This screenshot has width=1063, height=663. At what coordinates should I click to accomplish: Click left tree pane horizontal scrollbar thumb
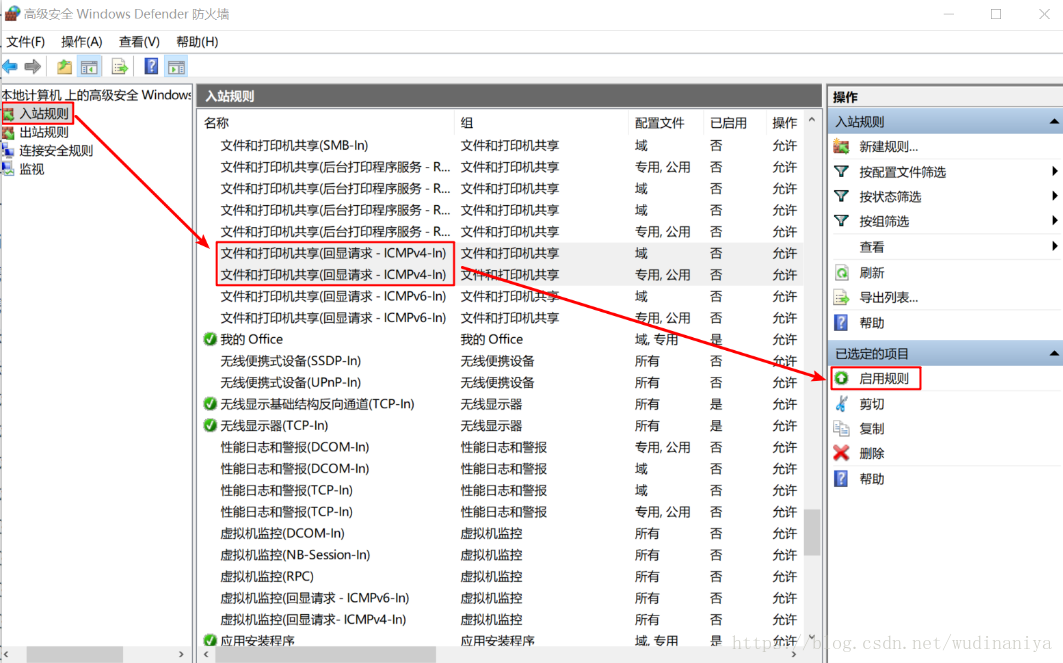75,654
